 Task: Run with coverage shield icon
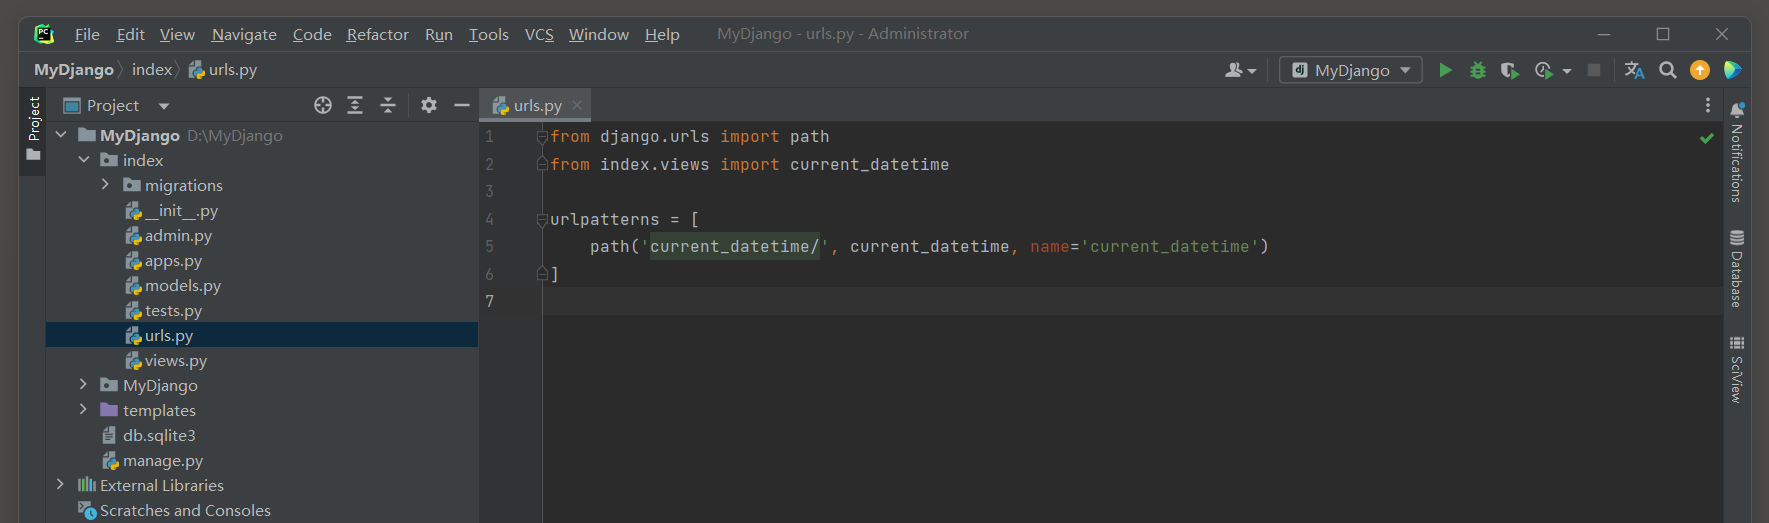[x=1510, y=70]
